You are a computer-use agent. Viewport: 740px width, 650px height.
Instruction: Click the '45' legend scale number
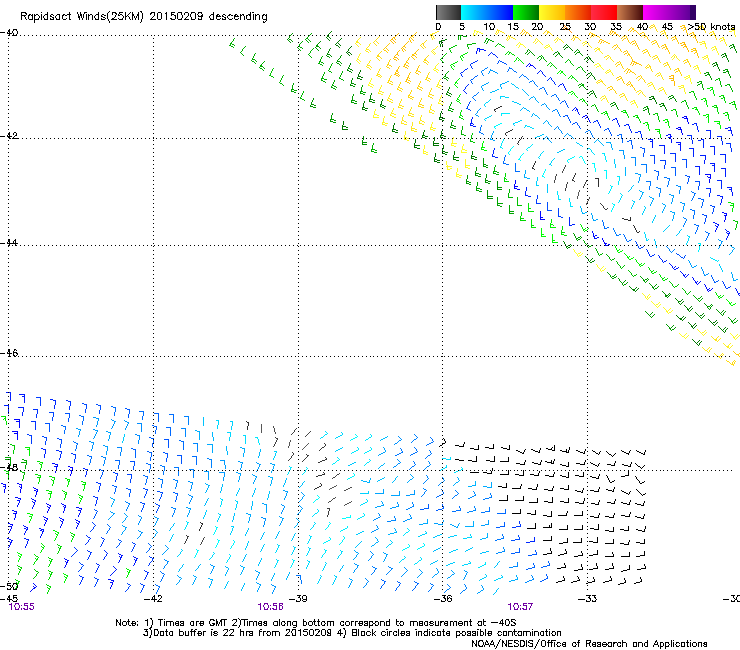pyautogui.click(x=667, y=27)
